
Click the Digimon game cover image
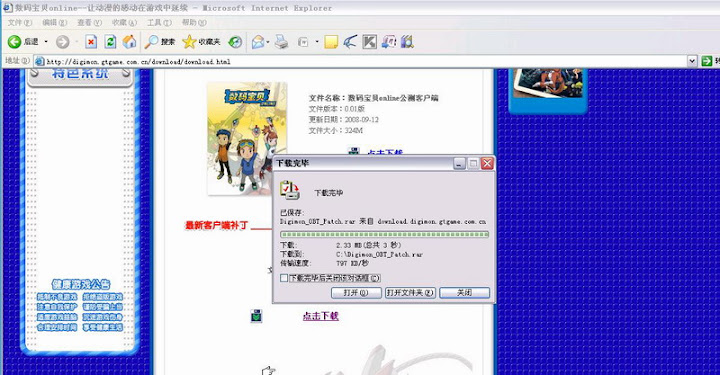(x=247, y=139)
